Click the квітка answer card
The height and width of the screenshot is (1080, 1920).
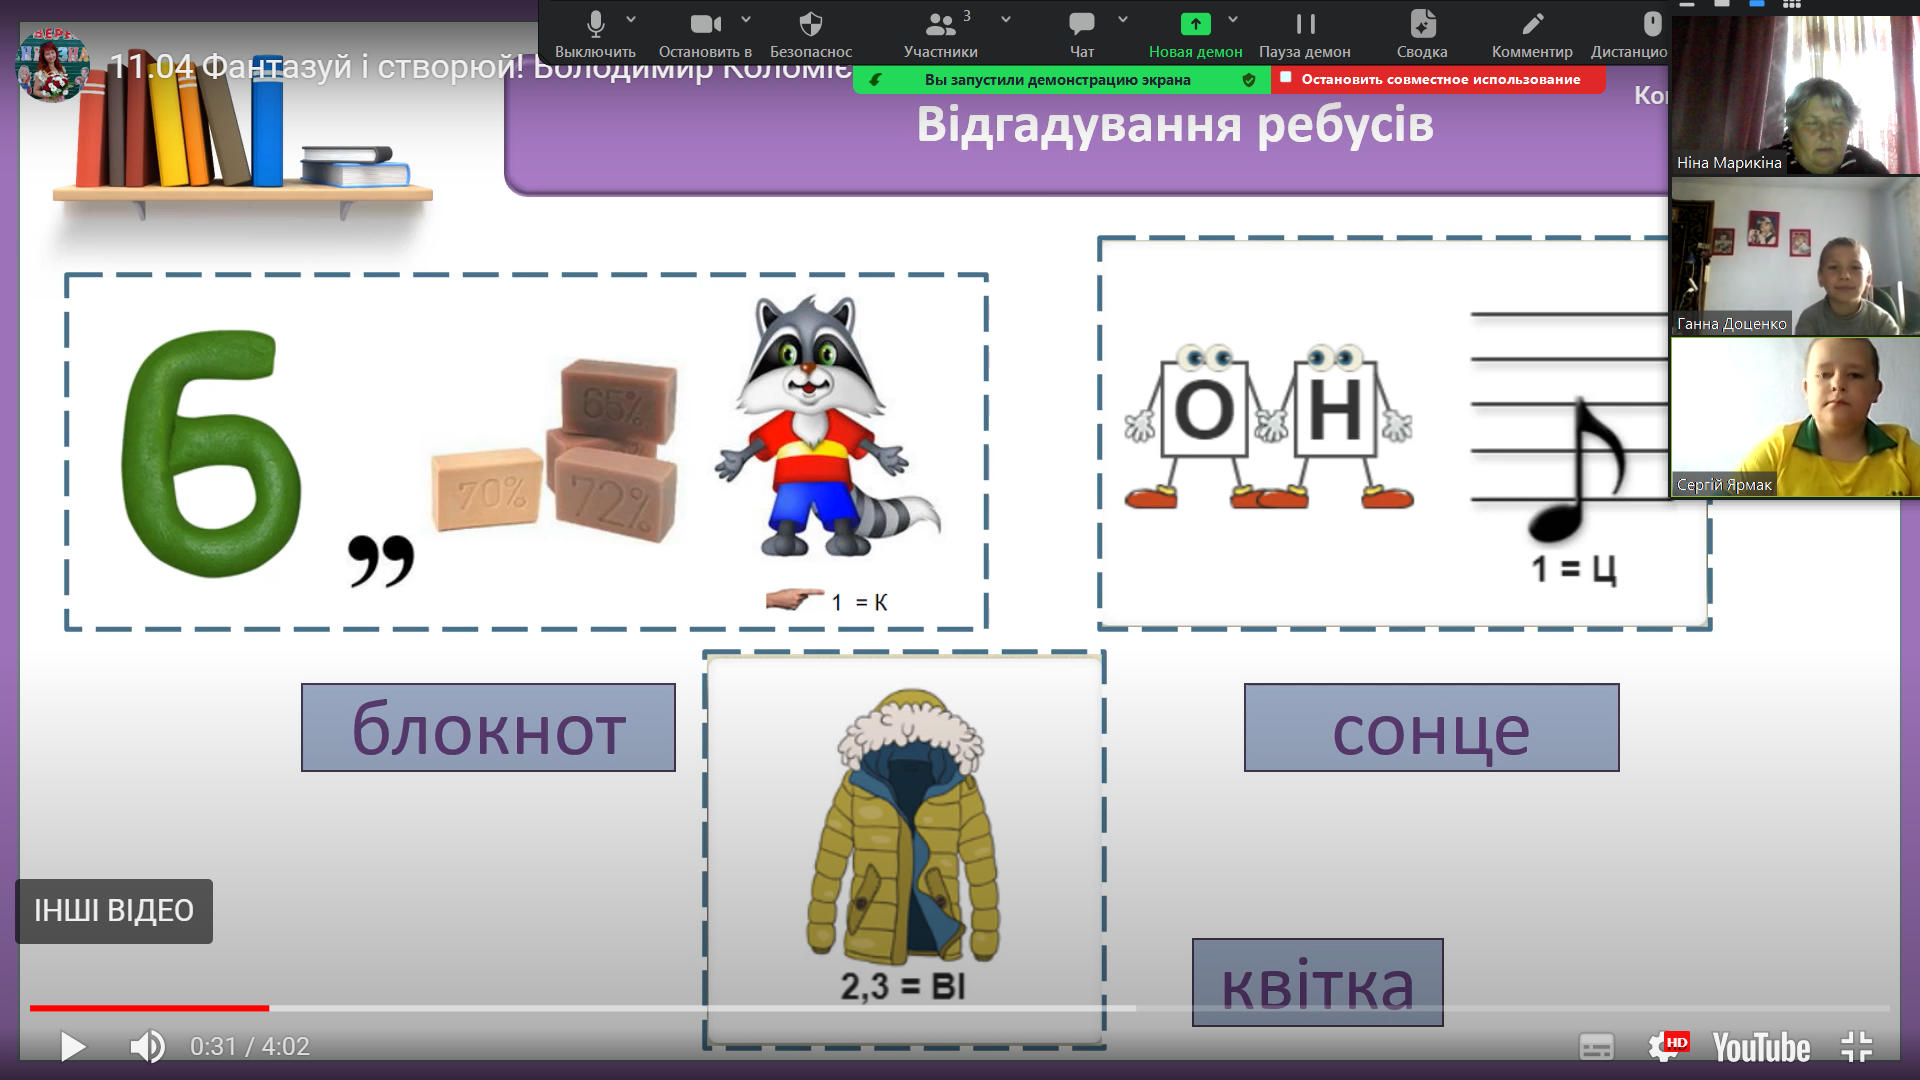(1317, 982)
